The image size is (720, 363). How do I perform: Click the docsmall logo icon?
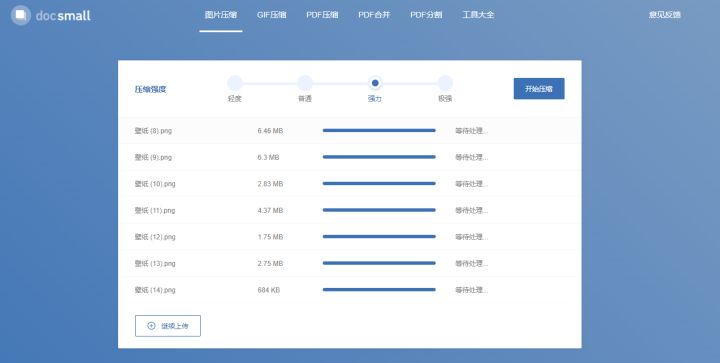pyautogui.click(x=21, y=15)
